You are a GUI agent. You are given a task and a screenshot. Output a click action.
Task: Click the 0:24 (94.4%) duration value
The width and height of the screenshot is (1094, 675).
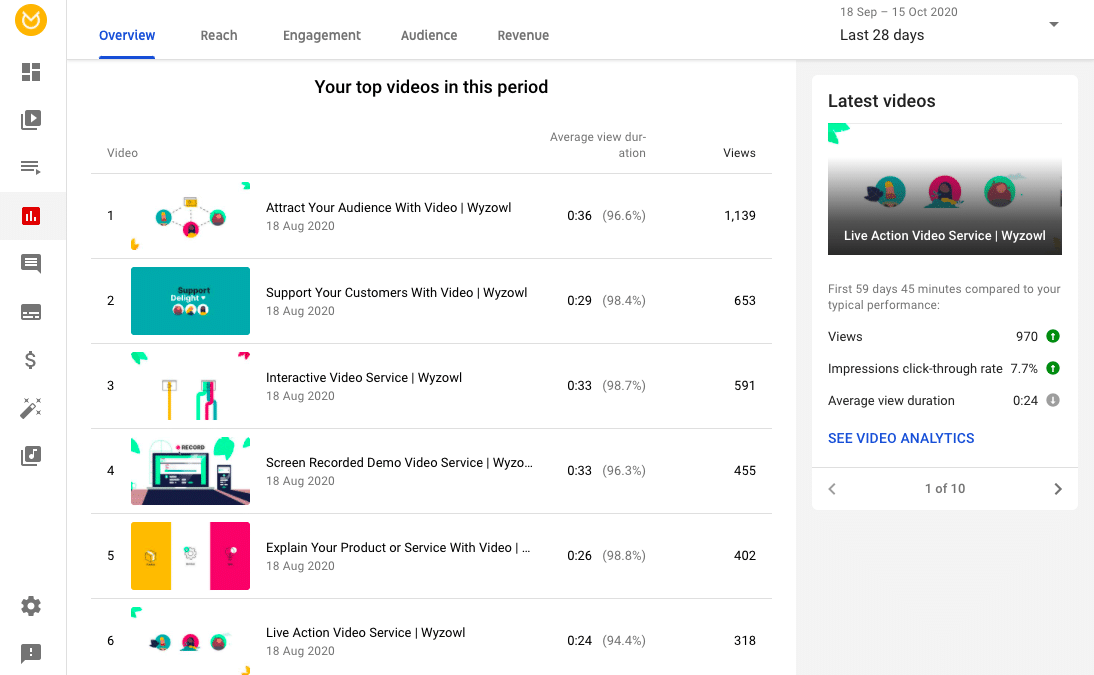click(x=606, y=641)
